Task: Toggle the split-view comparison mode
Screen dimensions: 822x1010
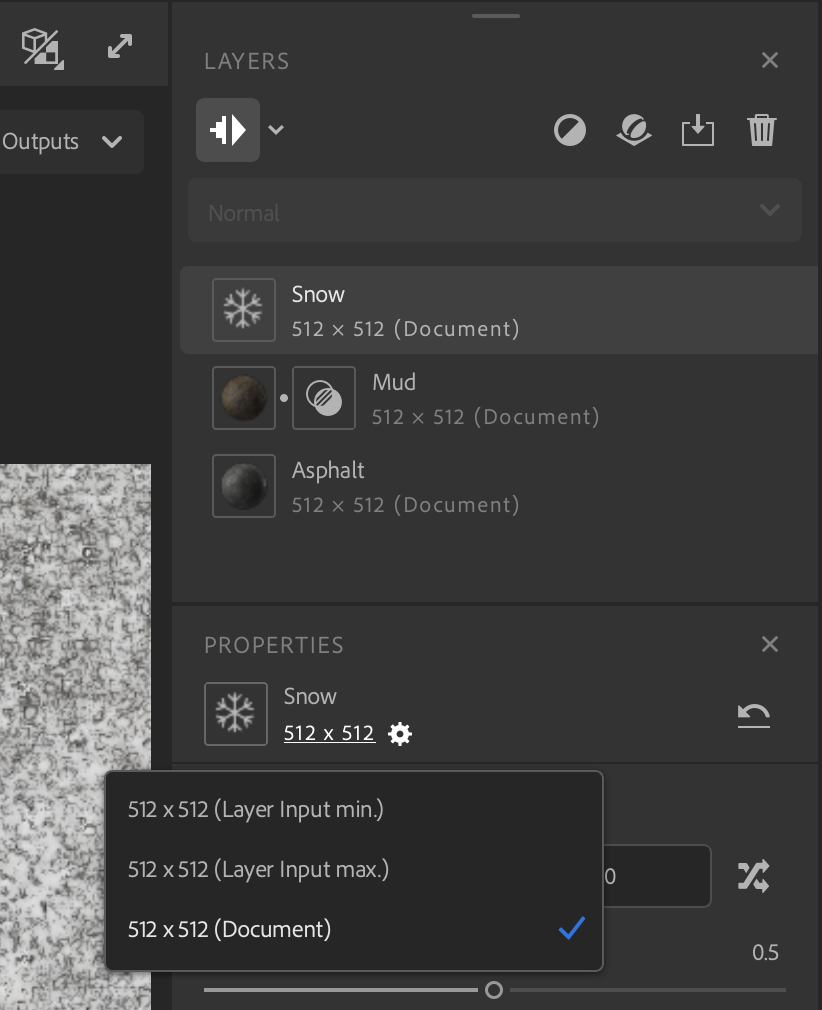Action: pos(227,129)
